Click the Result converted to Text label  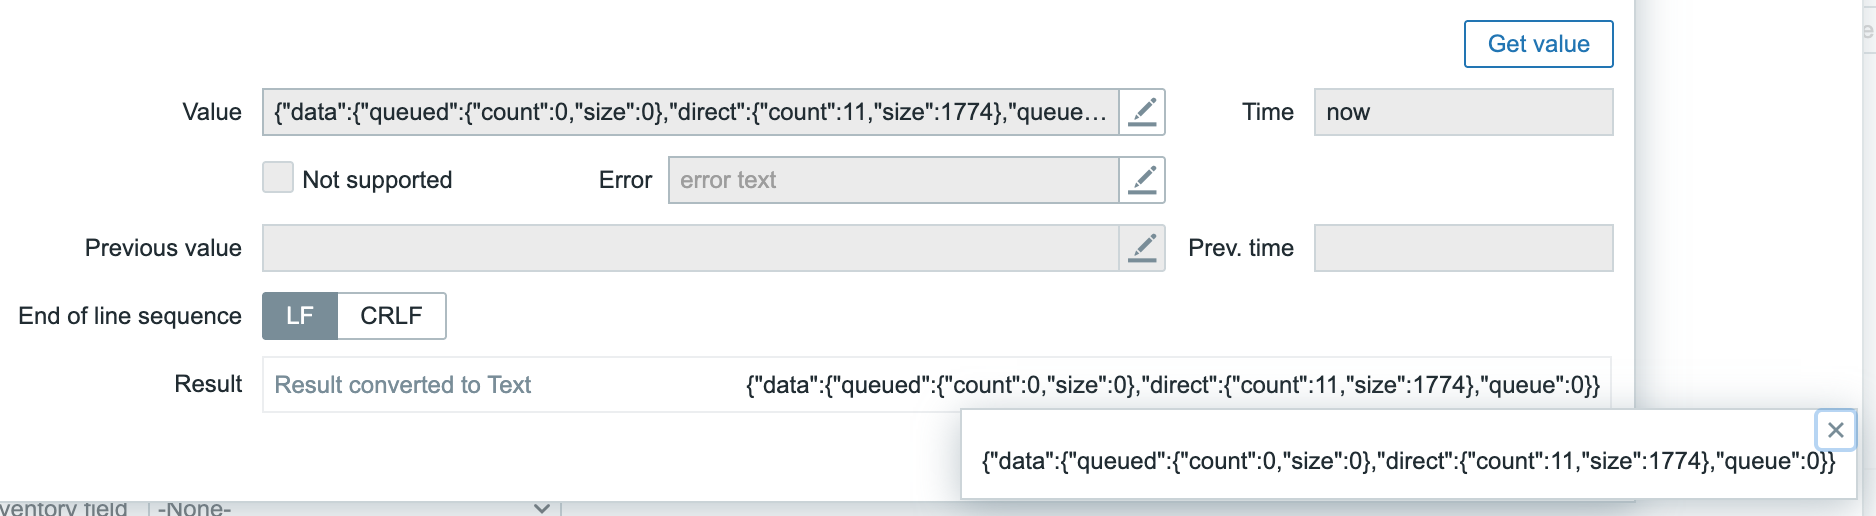pos(403,385)
